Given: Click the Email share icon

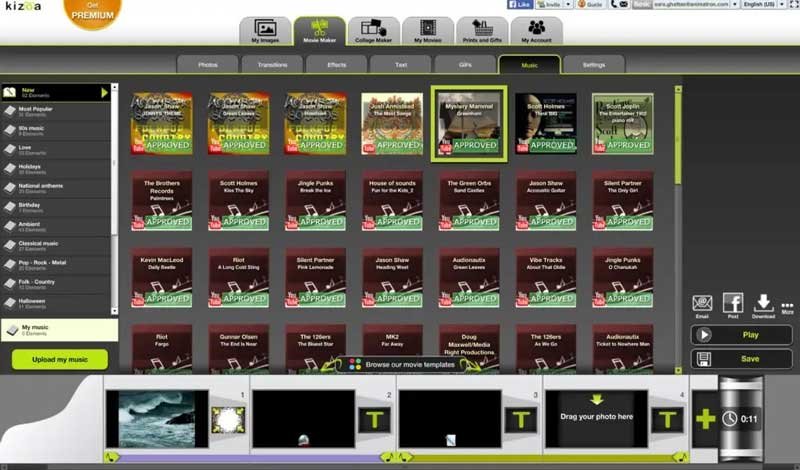Looking at the screenshot, I should click(702, 303).
